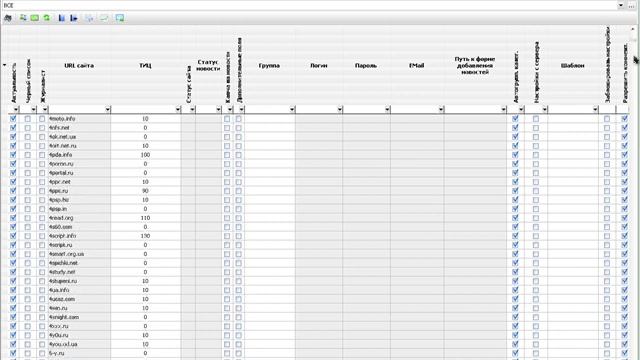Select the 4study.net URL cell
Screen dimensions: 640x360
(x=79, y=272)
